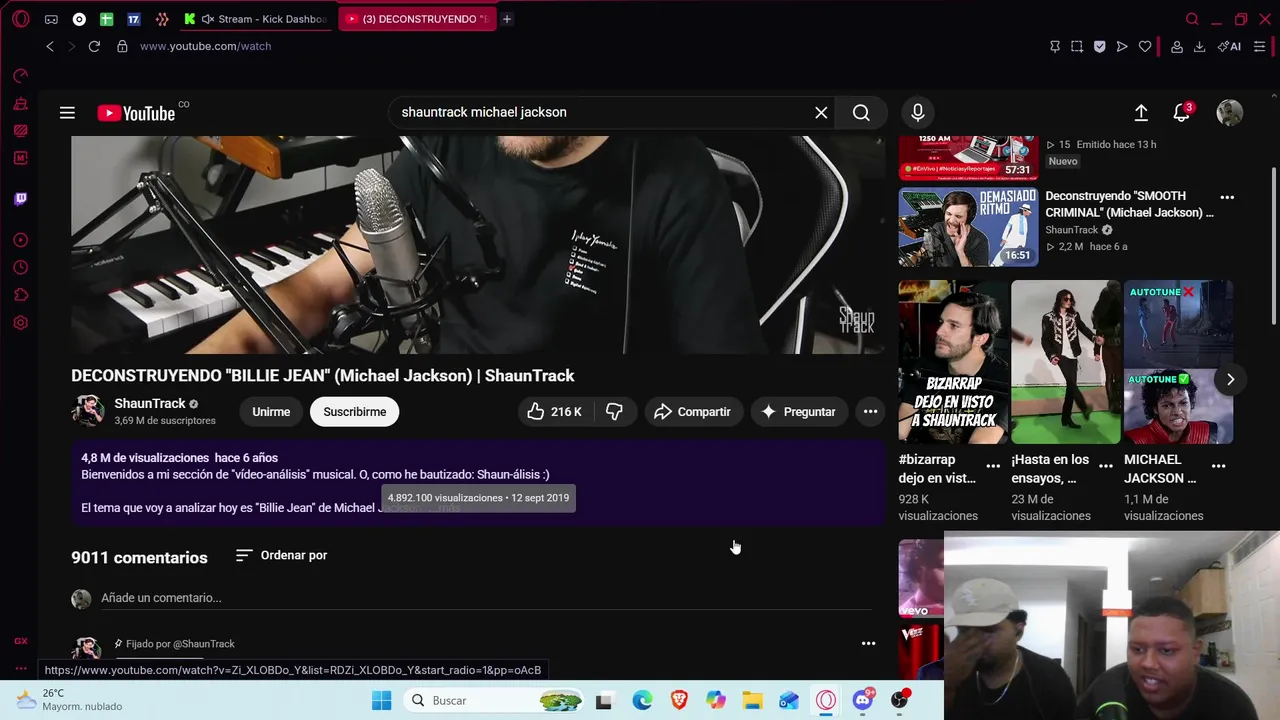Image resolution: width=1280 pixels, height=720 pixels.
Task: Open options for #bizarrap short
Action: pyautogui.click(x=993, y=466)
